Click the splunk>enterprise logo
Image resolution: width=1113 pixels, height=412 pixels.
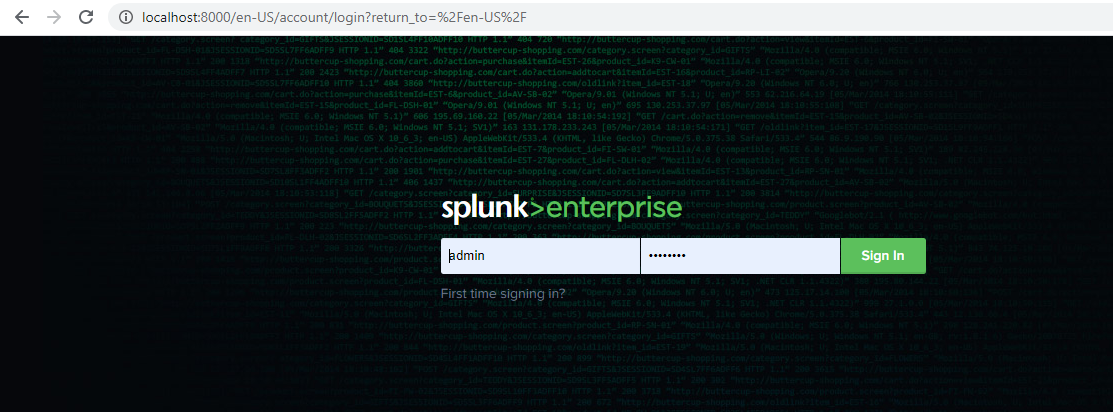click(561, 207)
